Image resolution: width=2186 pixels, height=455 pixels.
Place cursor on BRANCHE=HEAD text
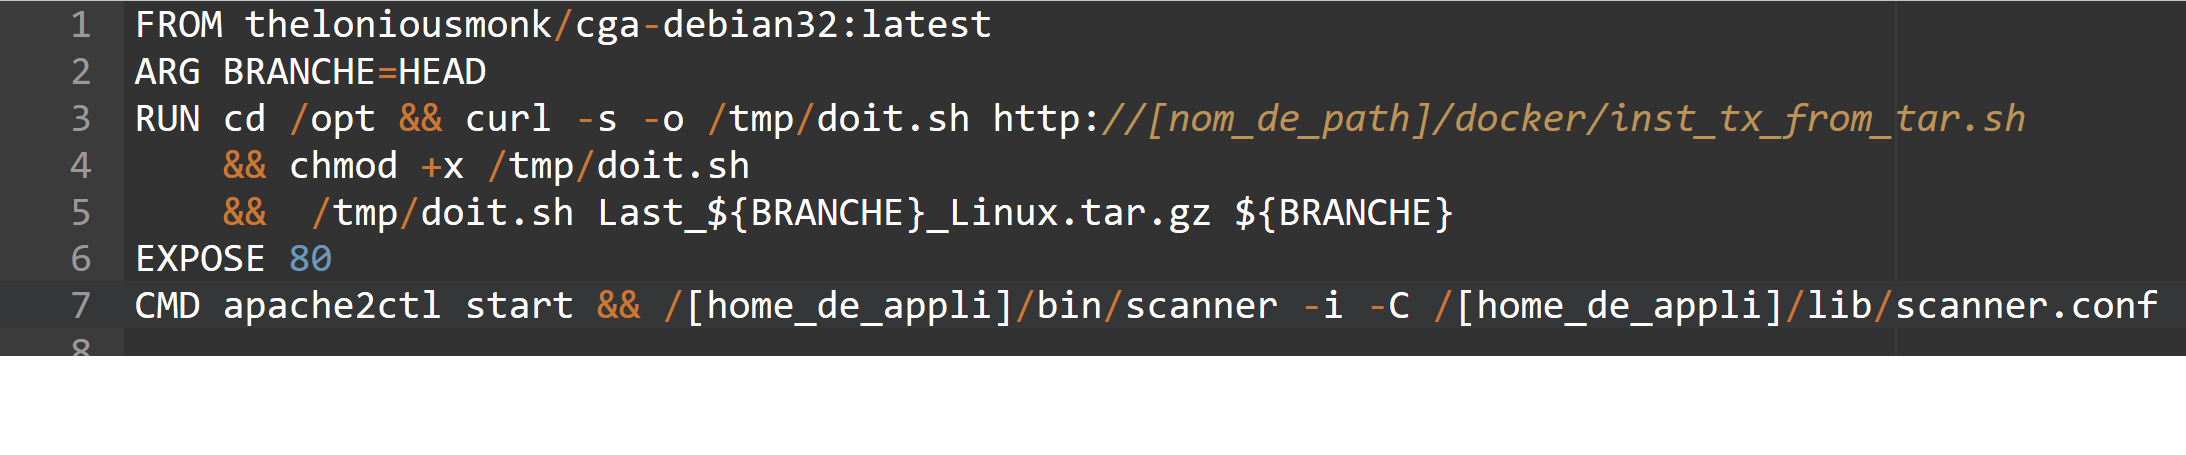pyautogui.click(x=355, y=72)
